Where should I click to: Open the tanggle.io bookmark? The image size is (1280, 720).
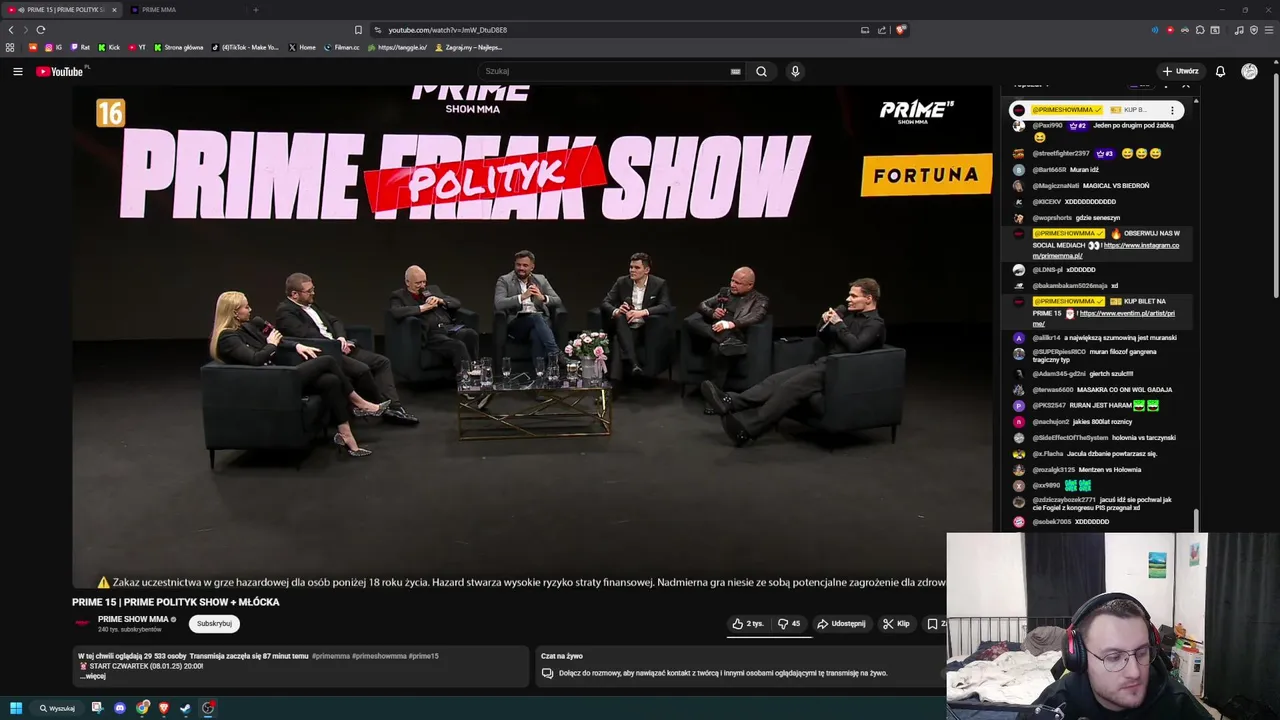[398, 47]
